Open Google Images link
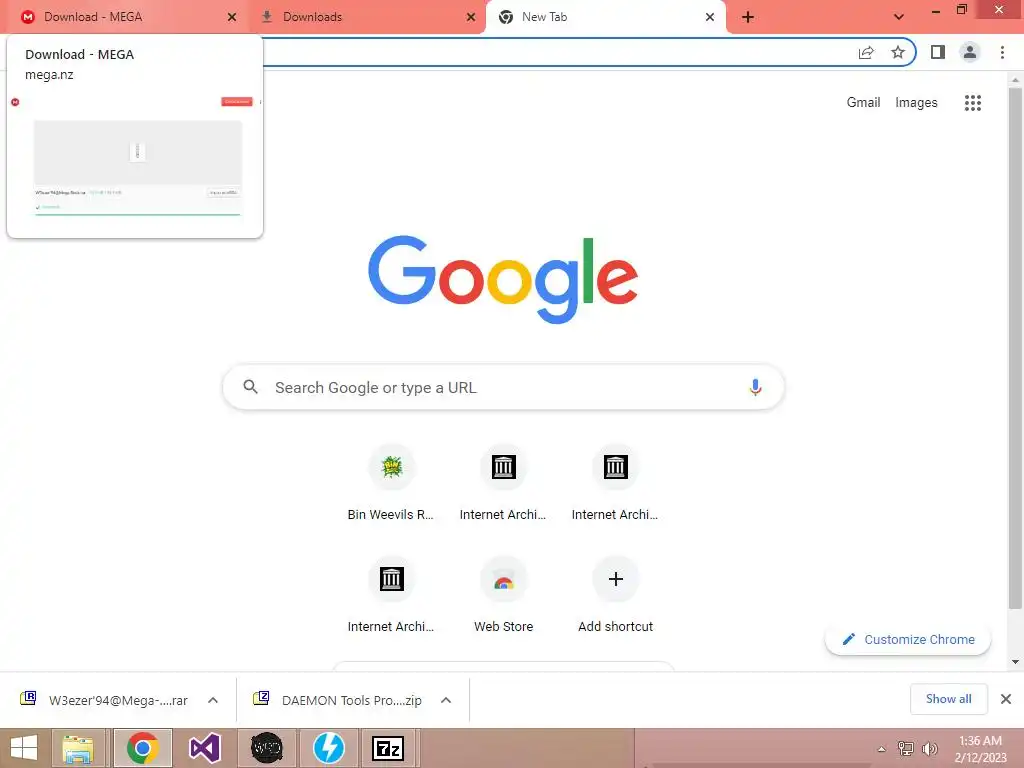This screenshot has height=768, width=1024. [916, 103]
